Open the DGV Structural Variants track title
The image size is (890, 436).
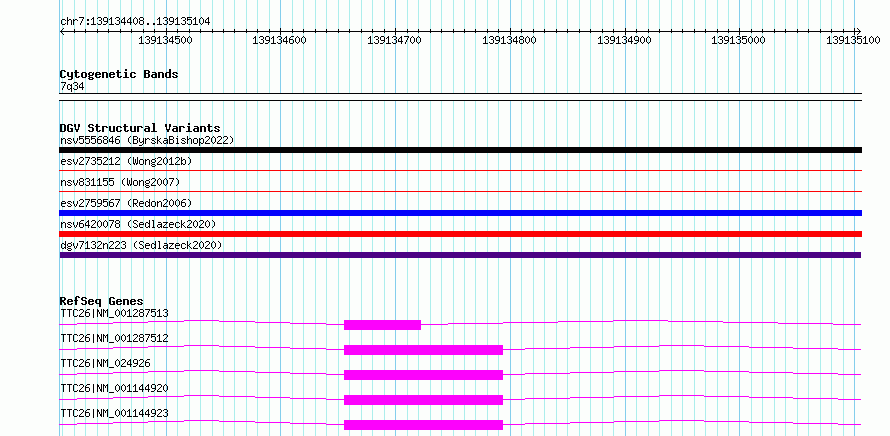click(x=140, y=128)
